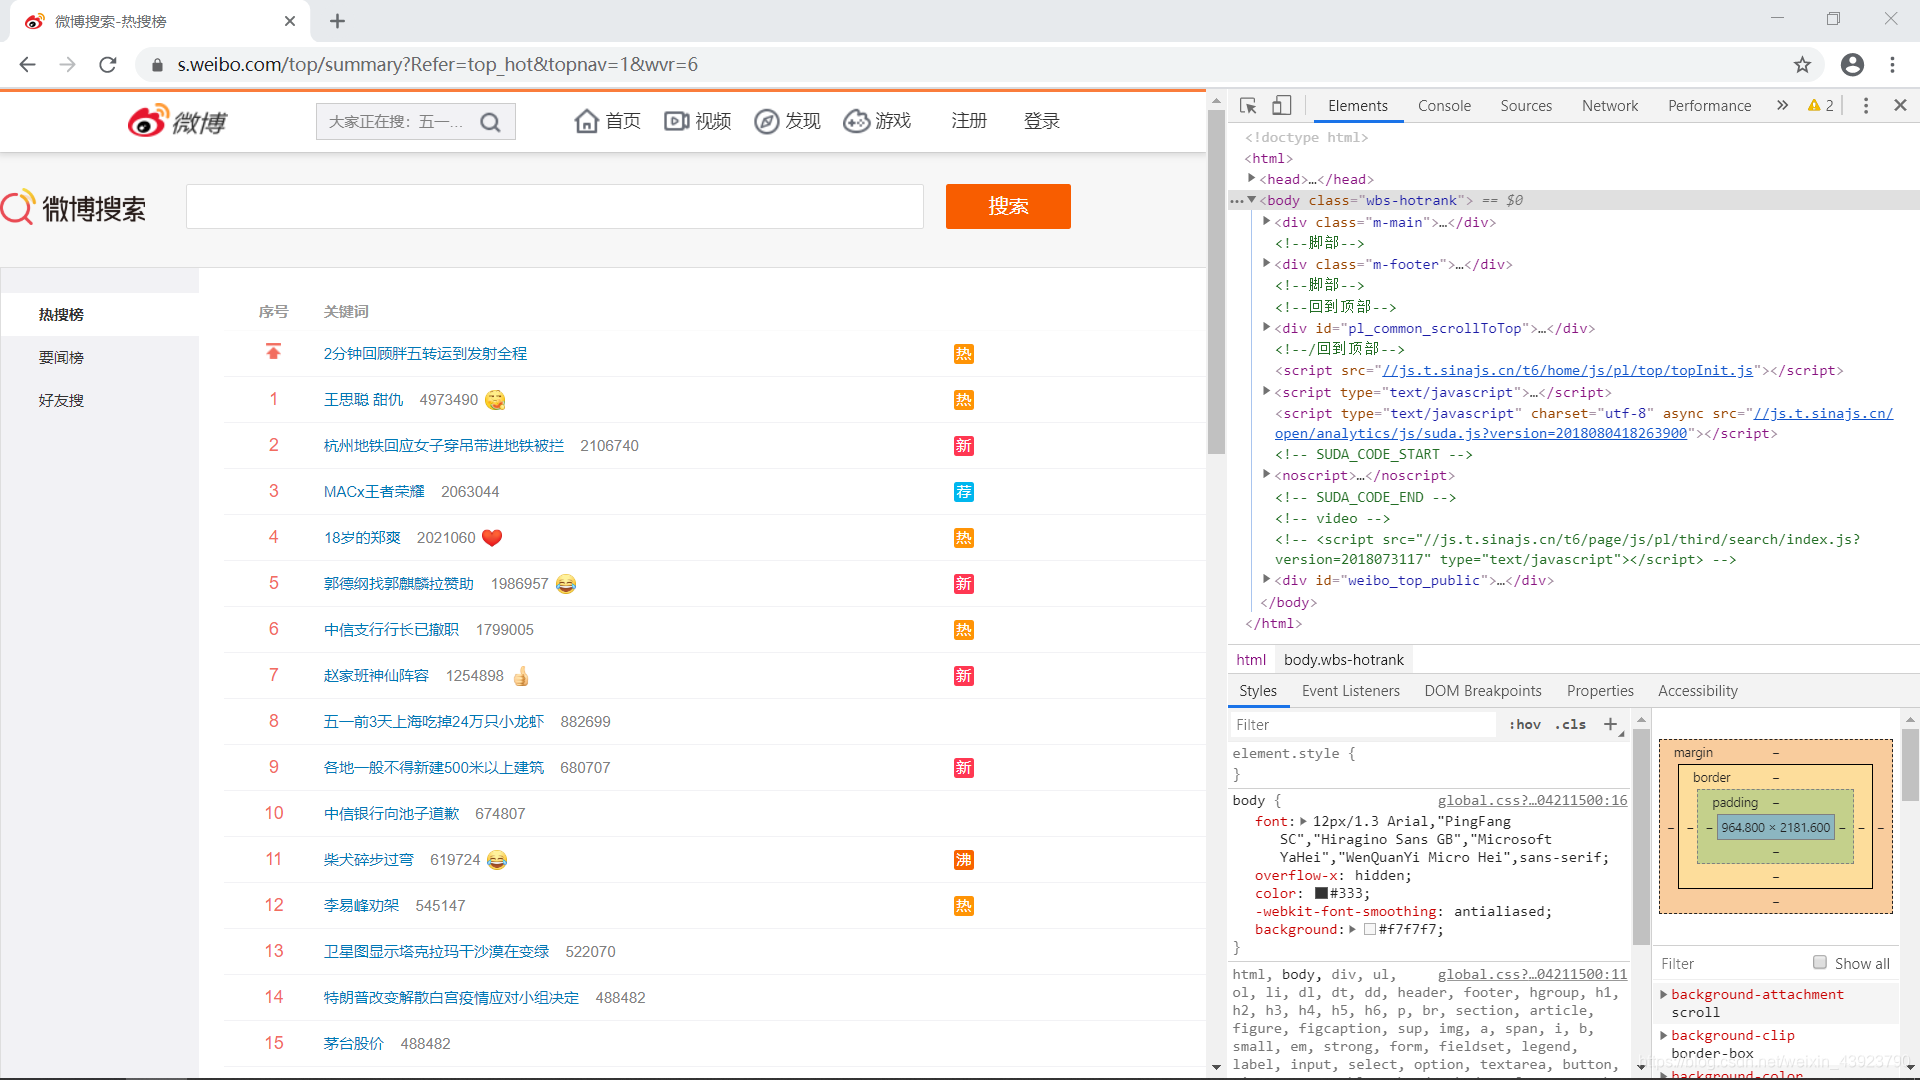Screen dimensions: 1920x1080
Task: Expand the div m-footer node
Action: (1266, 263)
